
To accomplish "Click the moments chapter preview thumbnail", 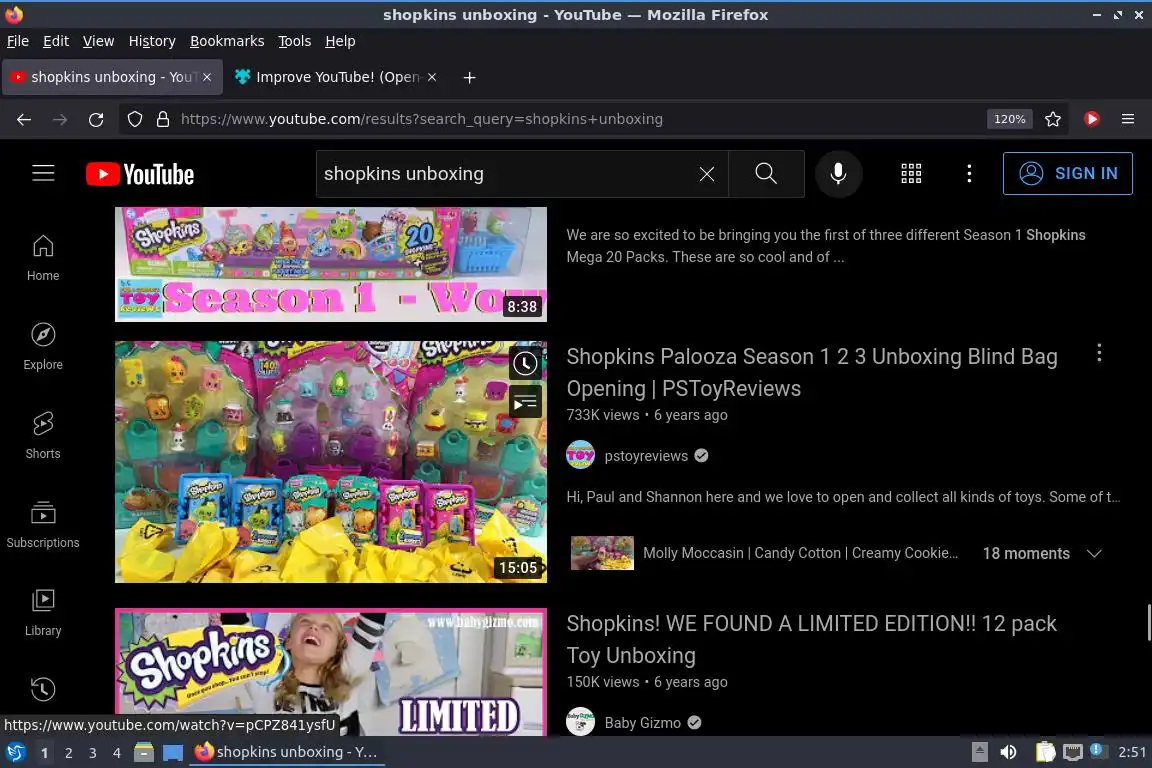I will pos(602,553).
